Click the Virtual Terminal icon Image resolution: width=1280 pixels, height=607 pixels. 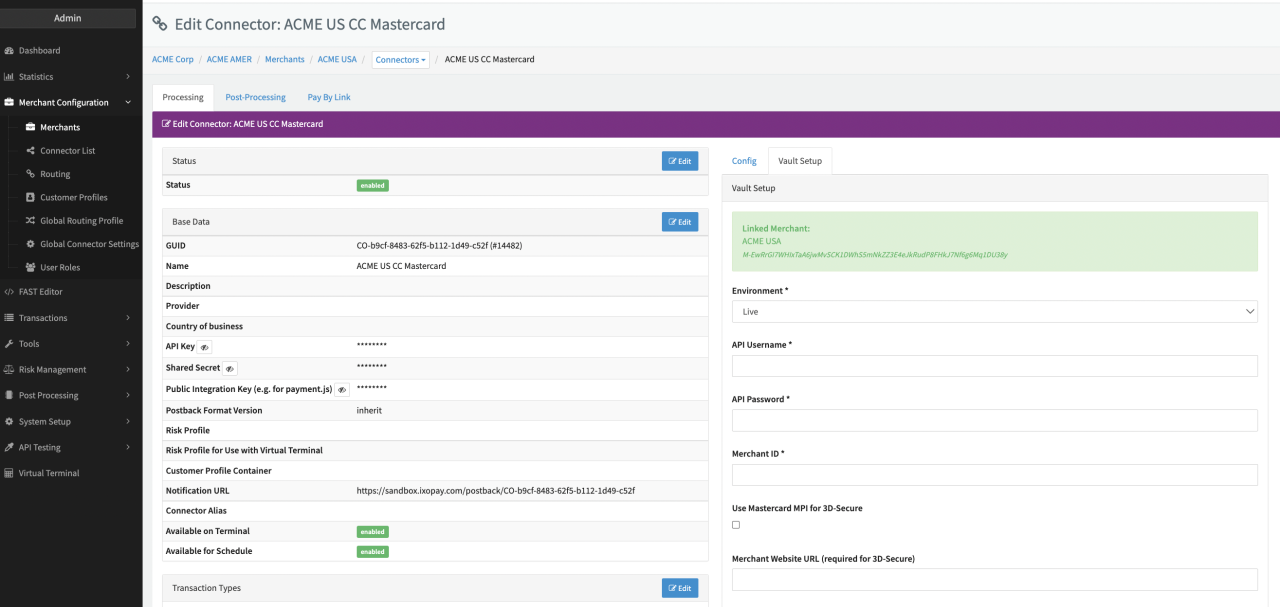(9, 473)
